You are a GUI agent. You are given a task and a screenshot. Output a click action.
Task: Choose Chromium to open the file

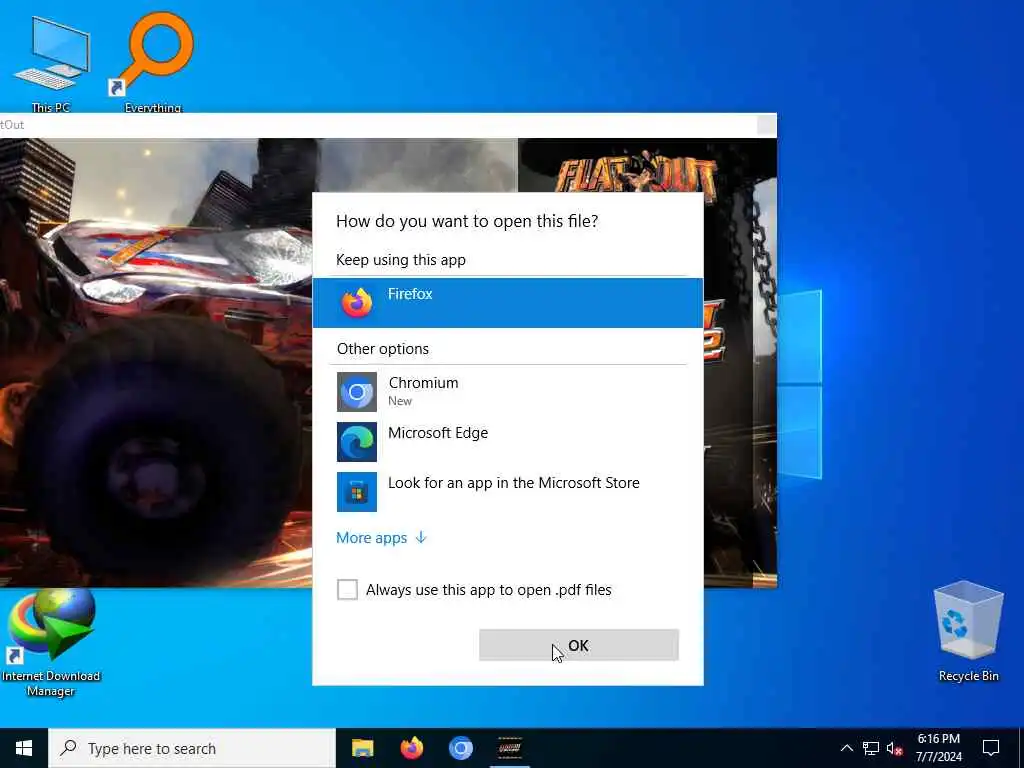(x=507, y=391)
